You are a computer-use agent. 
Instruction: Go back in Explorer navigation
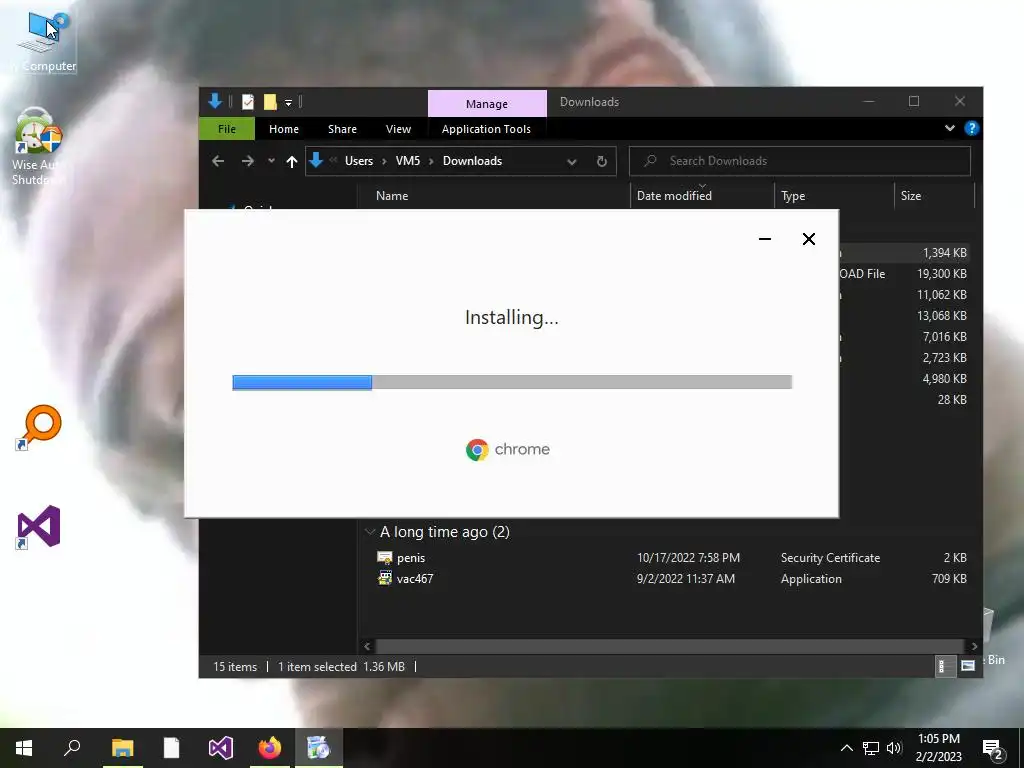pos(218,161)
